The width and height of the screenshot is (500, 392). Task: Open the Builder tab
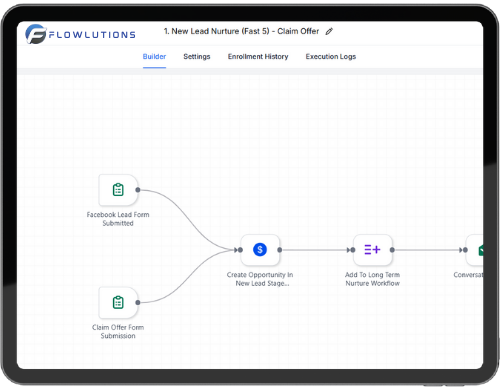click(154, 56)
